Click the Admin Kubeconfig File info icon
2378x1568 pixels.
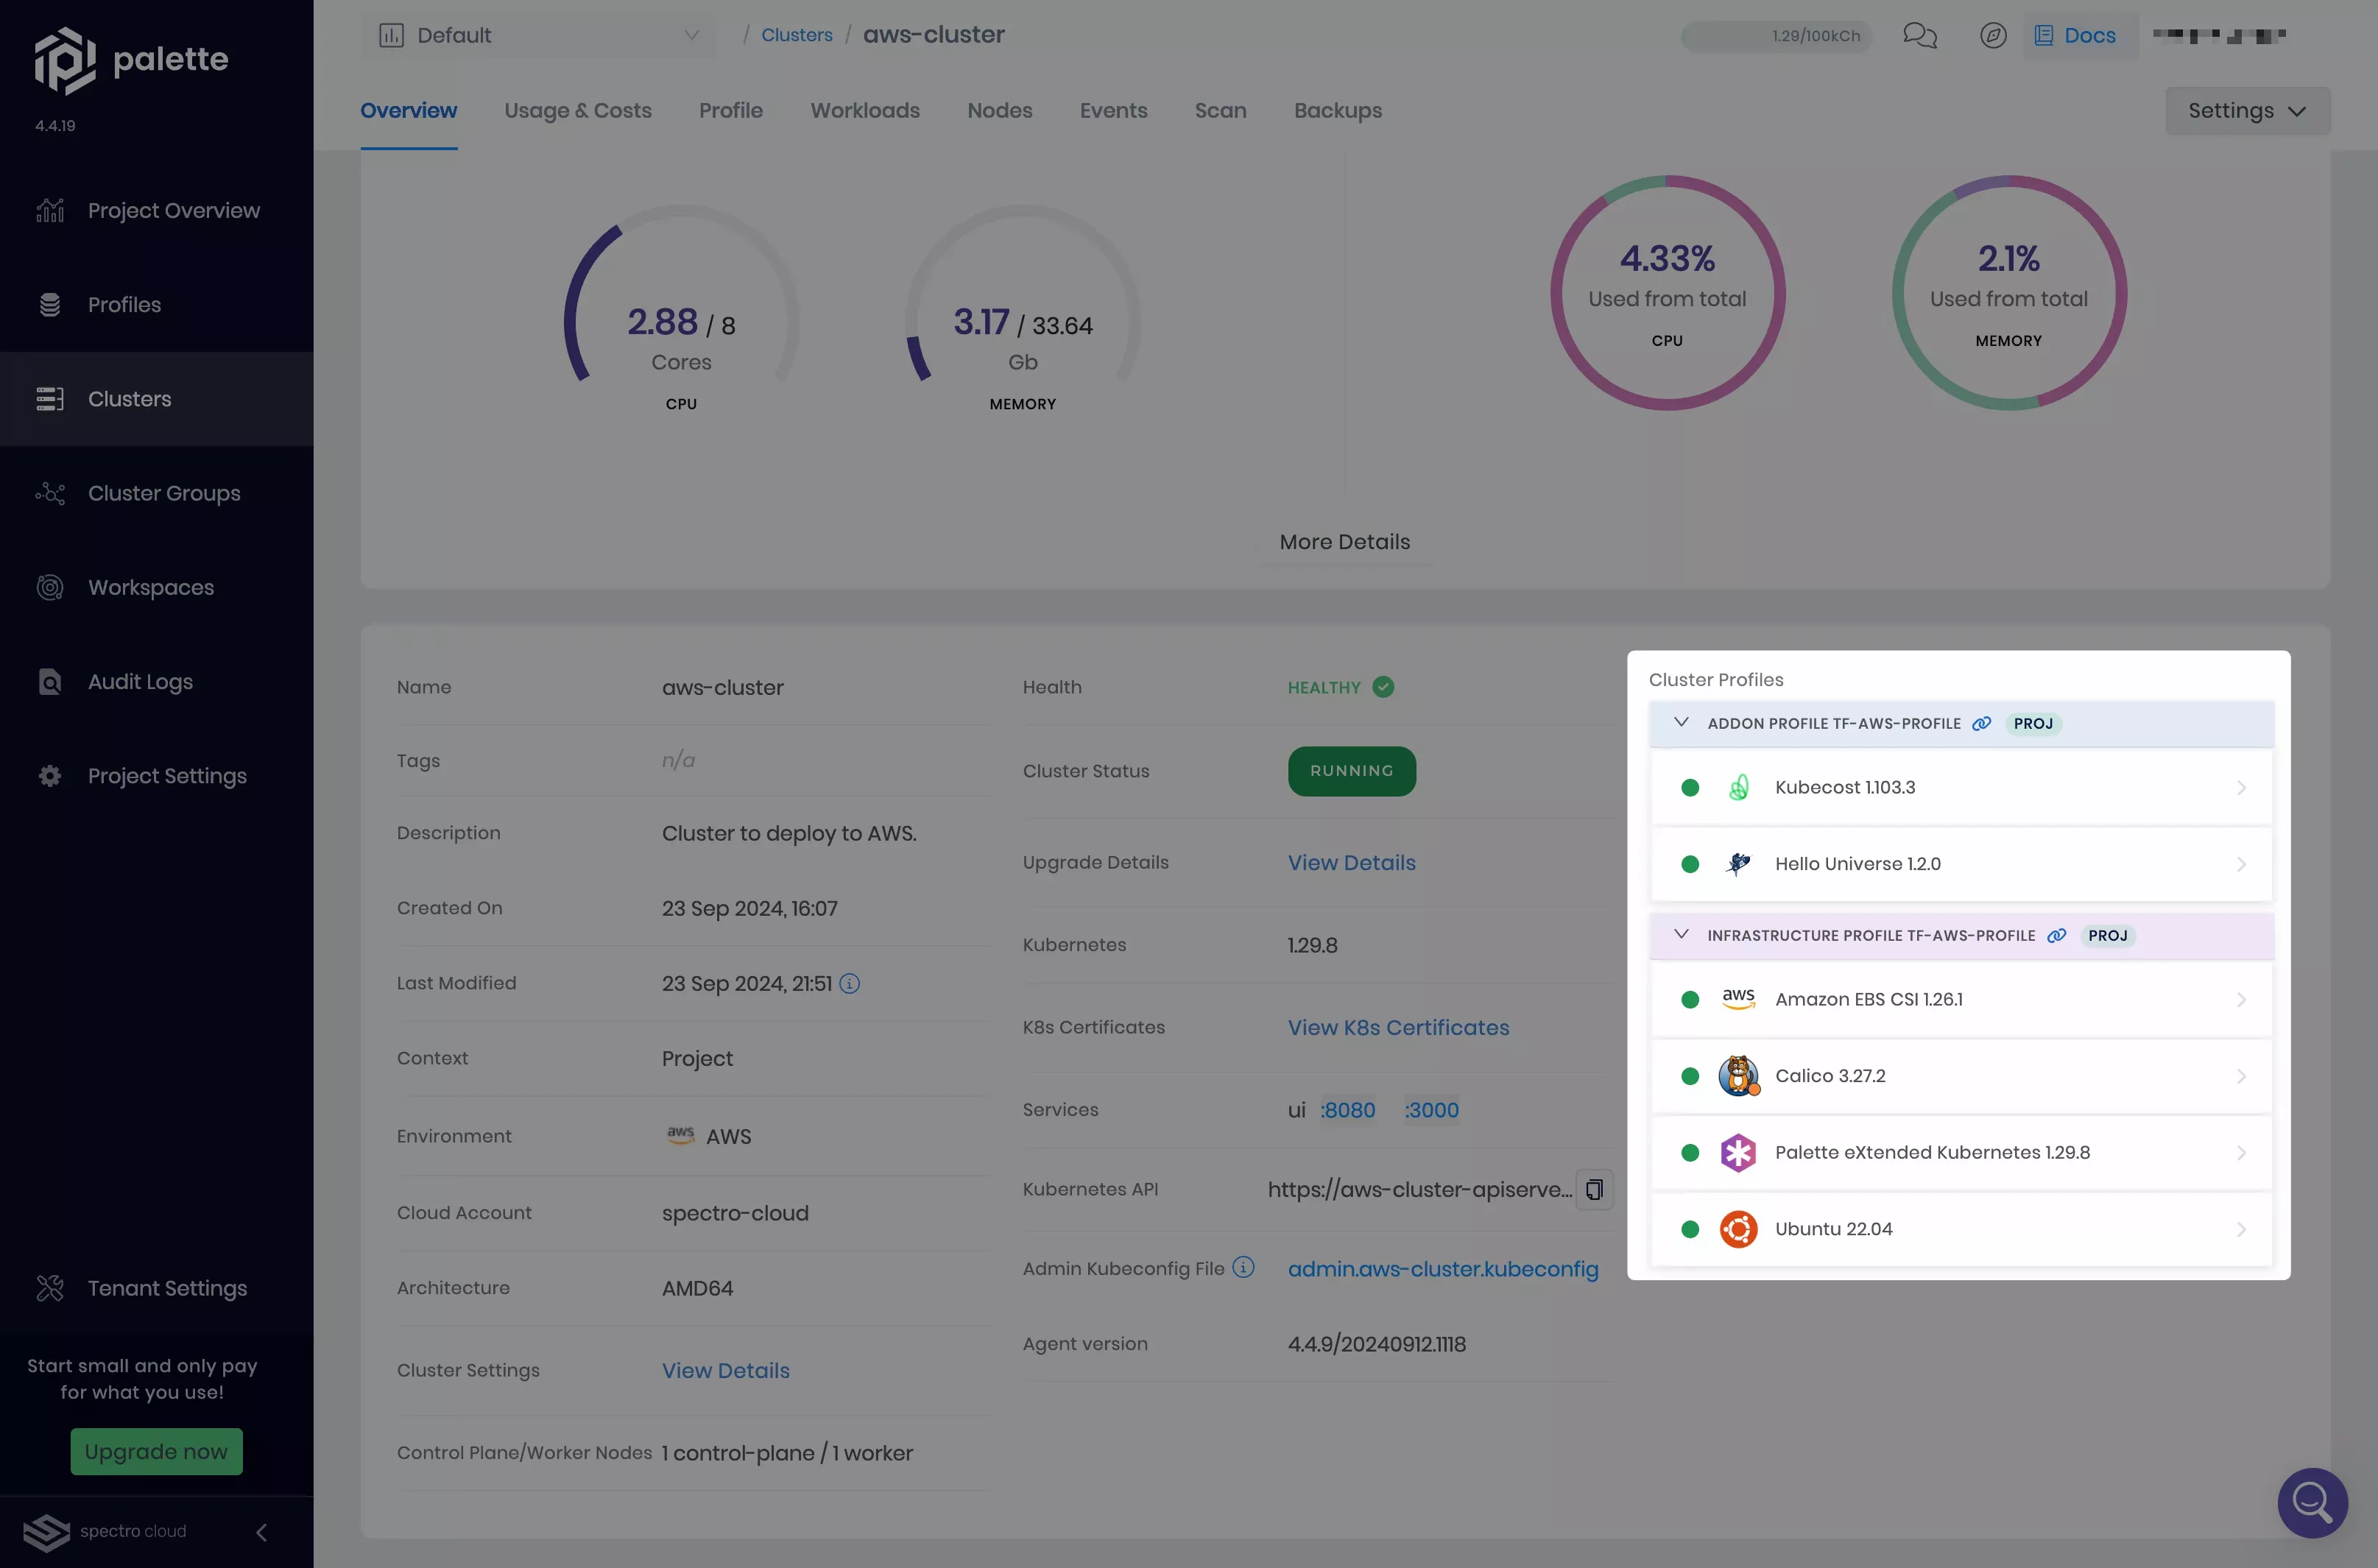[x=1243, y=1267]
